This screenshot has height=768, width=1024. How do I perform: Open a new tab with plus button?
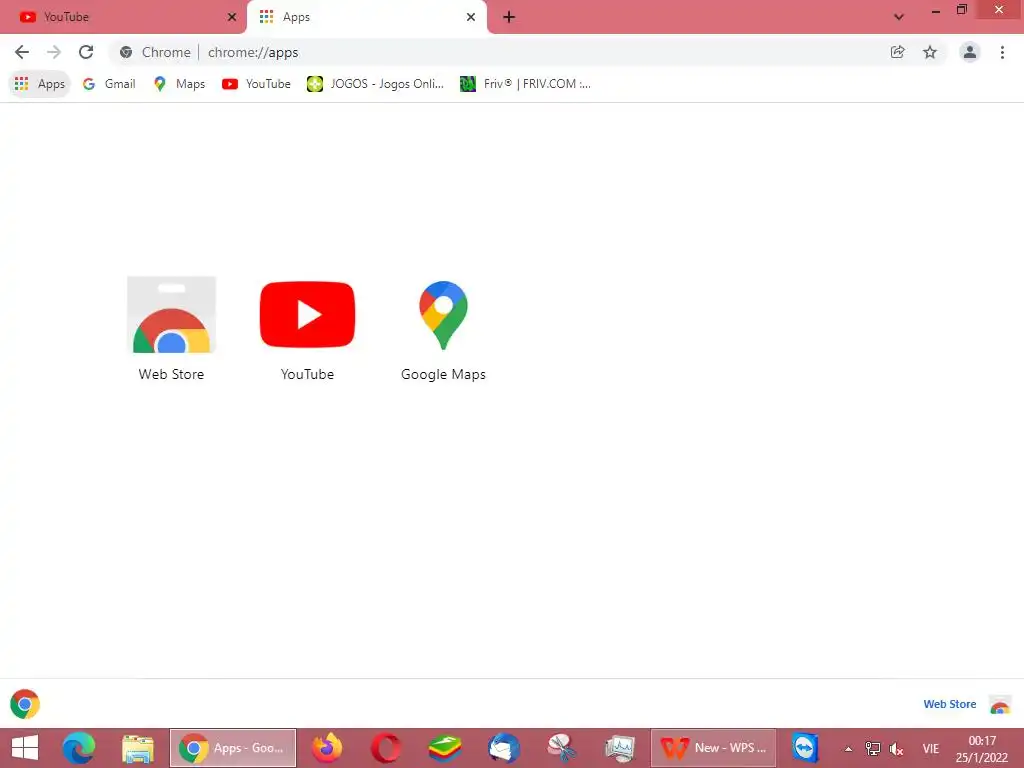coord(509,17)
